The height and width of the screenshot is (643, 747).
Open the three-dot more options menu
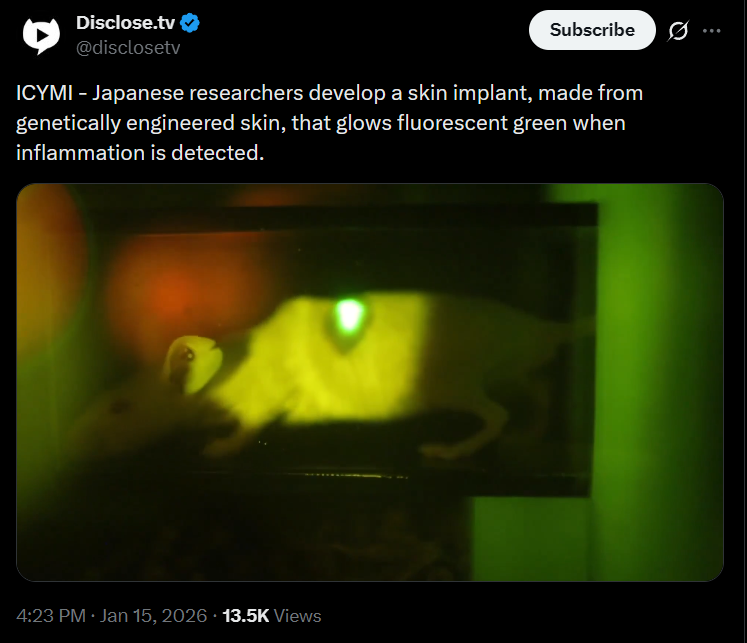pos(712,31)
